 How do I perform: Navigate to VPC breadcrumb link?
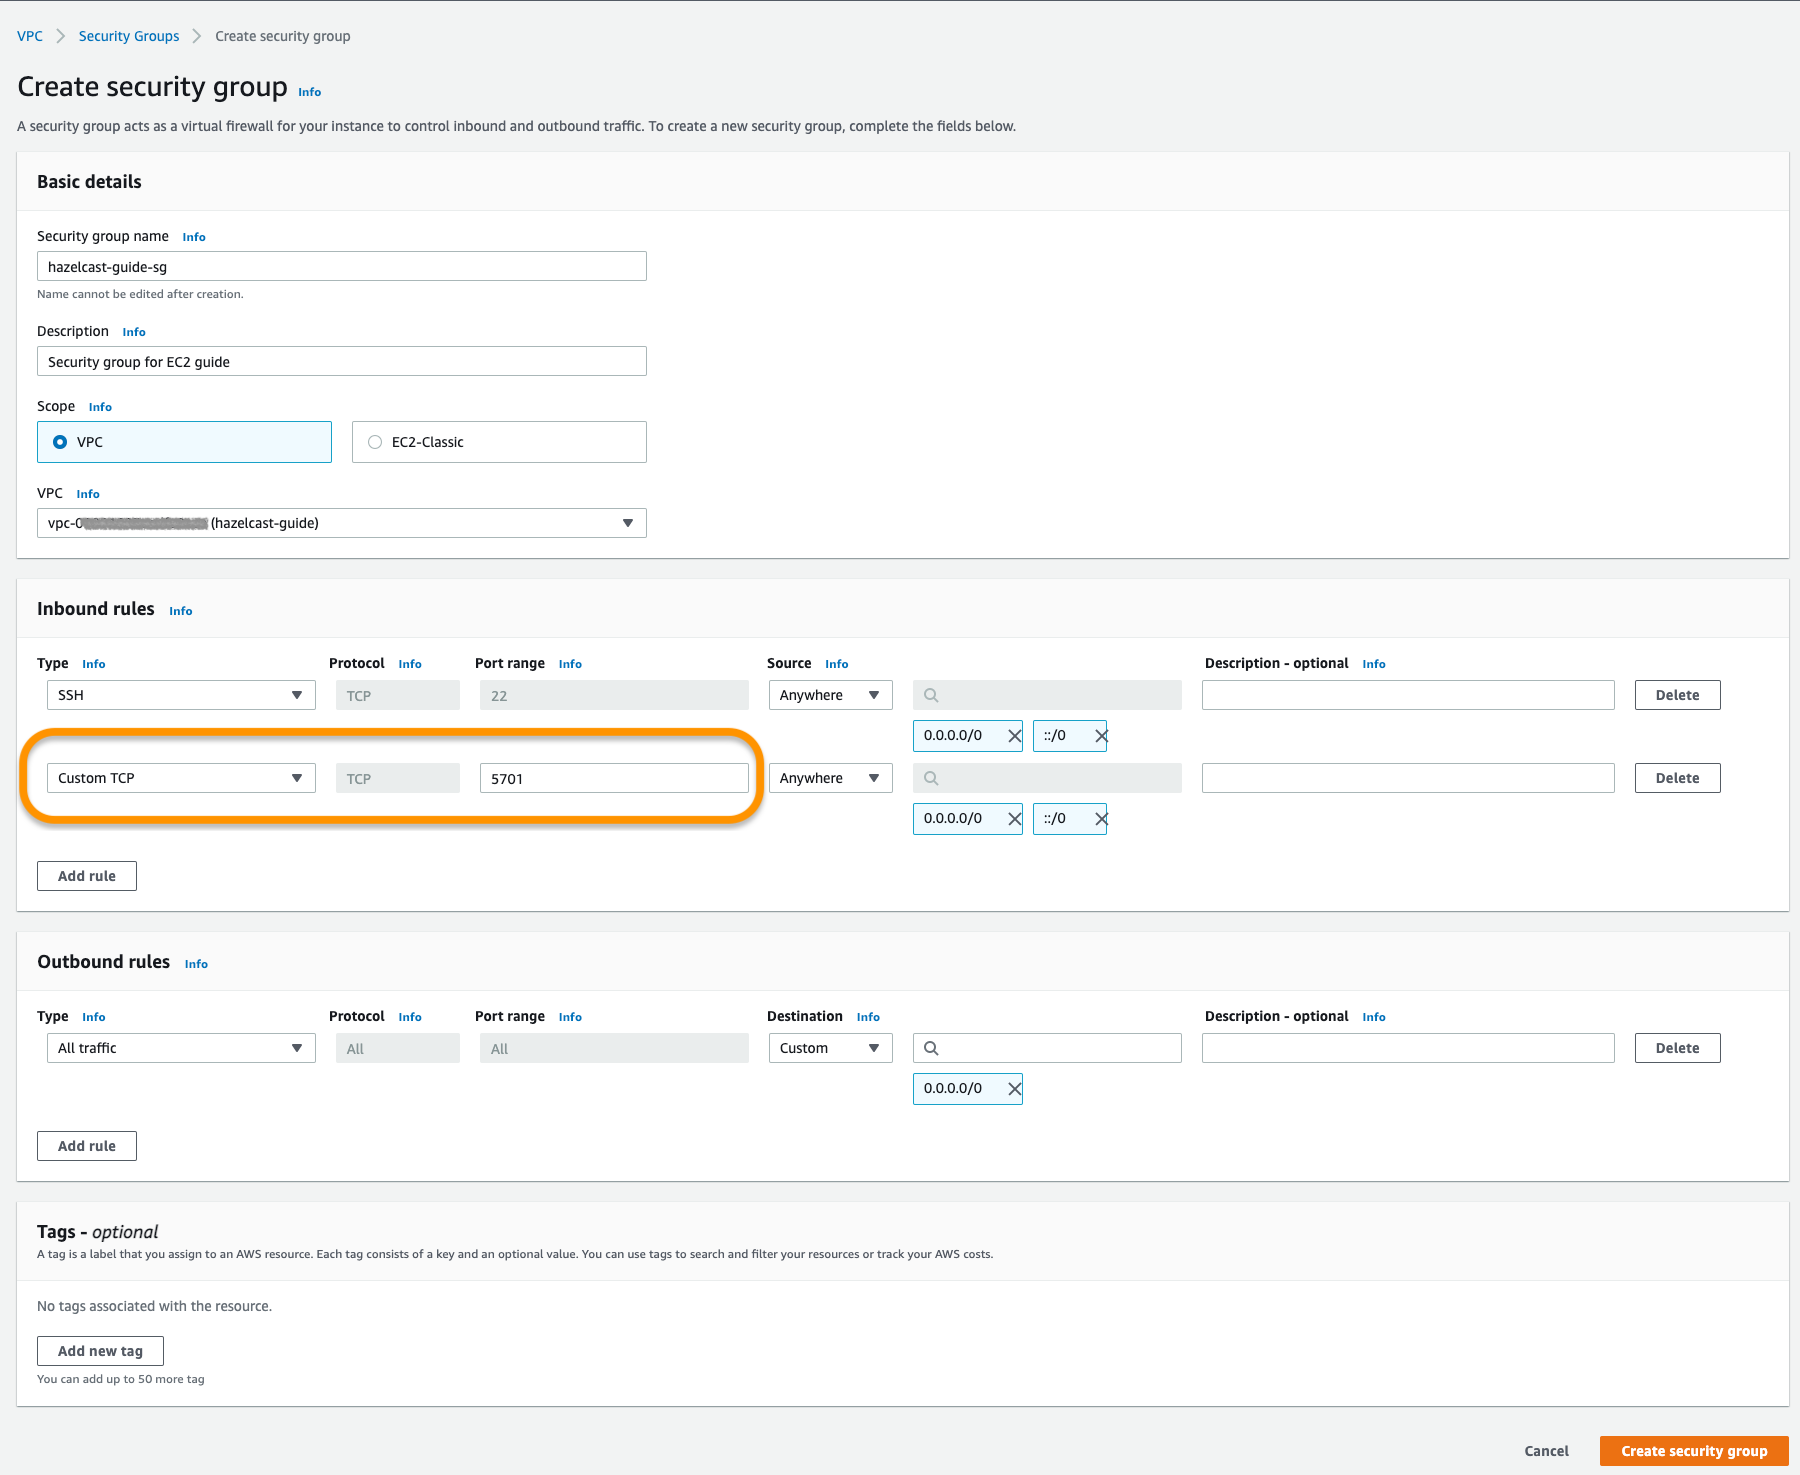point(30,36)
